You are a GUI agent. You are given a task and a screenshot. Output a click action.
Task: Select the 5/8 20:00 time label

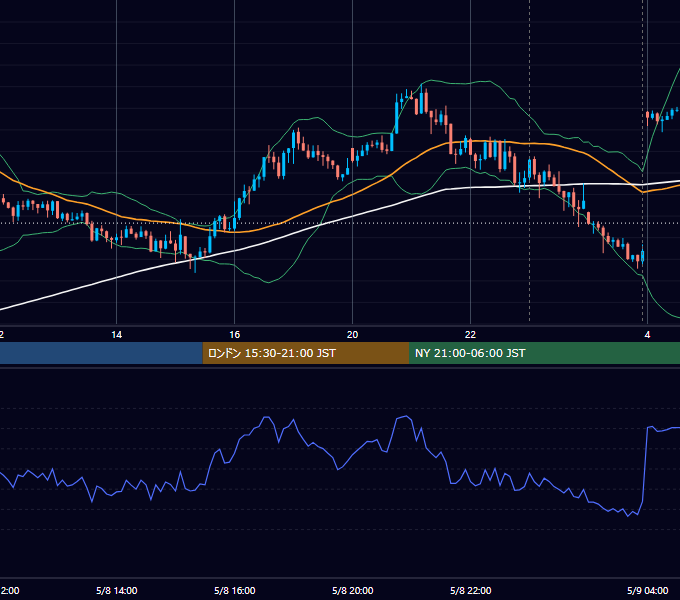353,590
